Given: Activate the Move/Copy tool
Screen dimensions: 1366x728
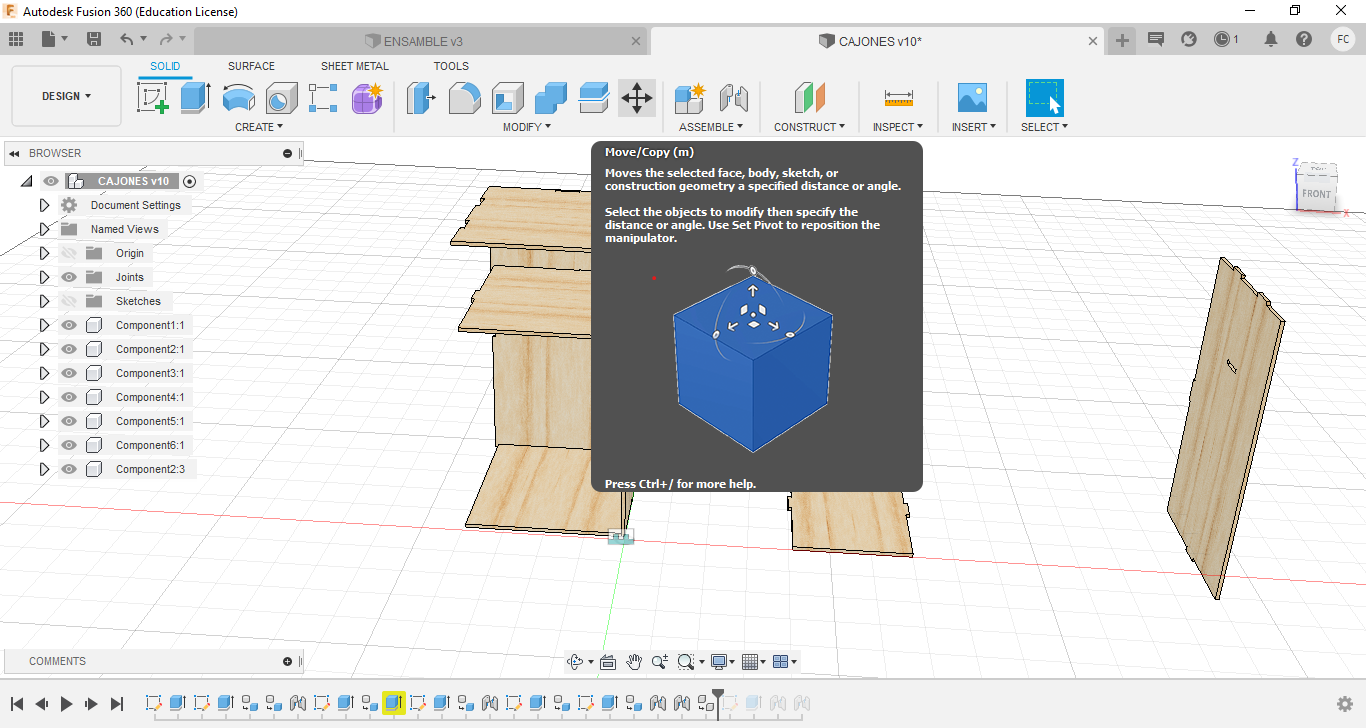Looking at the screenshot, I should pos(637,98).
